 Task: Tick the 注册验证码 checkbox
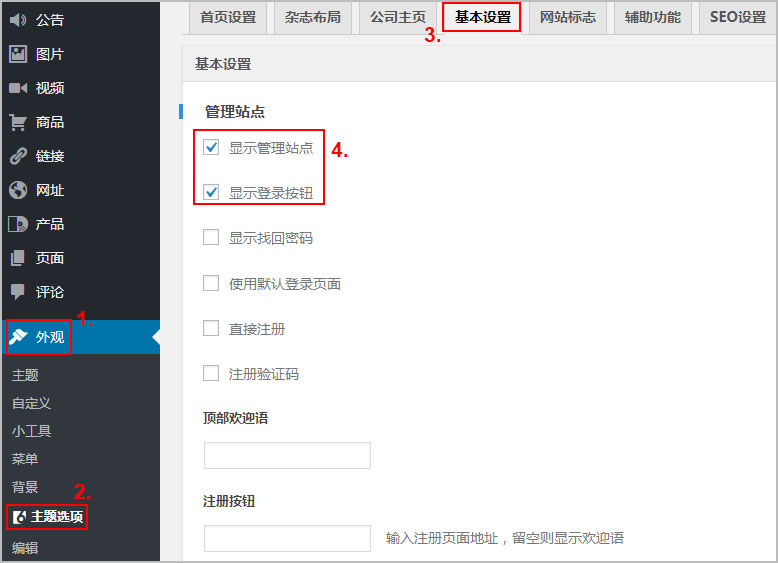pyautogui.click(x=211, y=373)
